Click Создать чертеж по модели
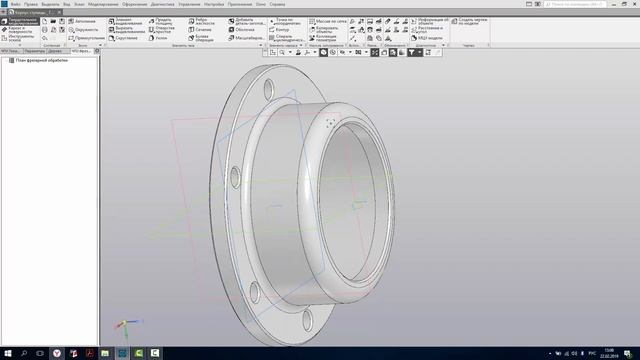Viewport: 640px width, 360px height. (x=469, y=21)
